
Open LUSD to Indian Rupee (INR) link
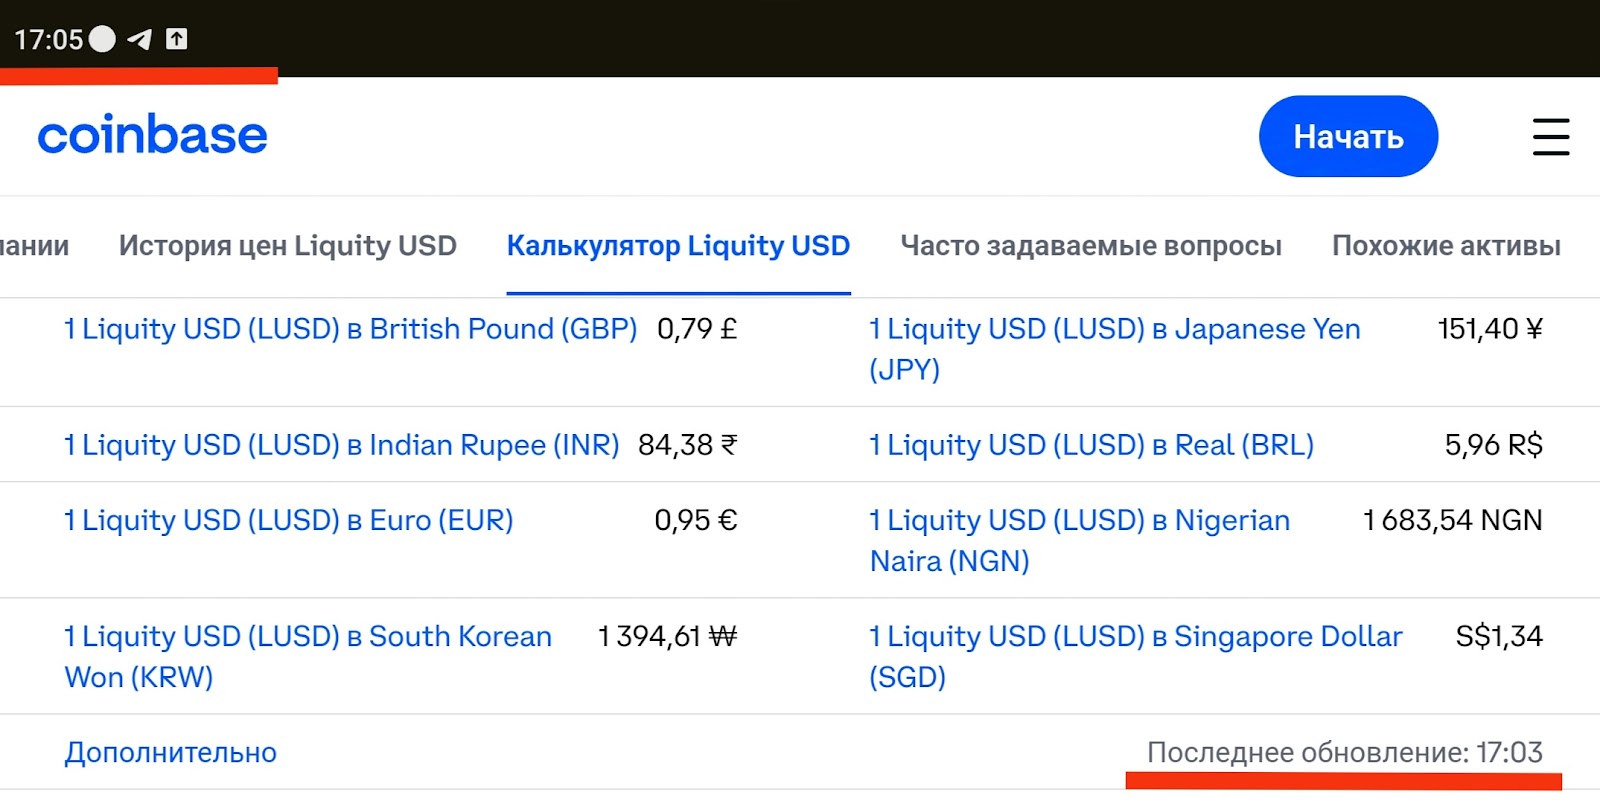click(342, 445)
